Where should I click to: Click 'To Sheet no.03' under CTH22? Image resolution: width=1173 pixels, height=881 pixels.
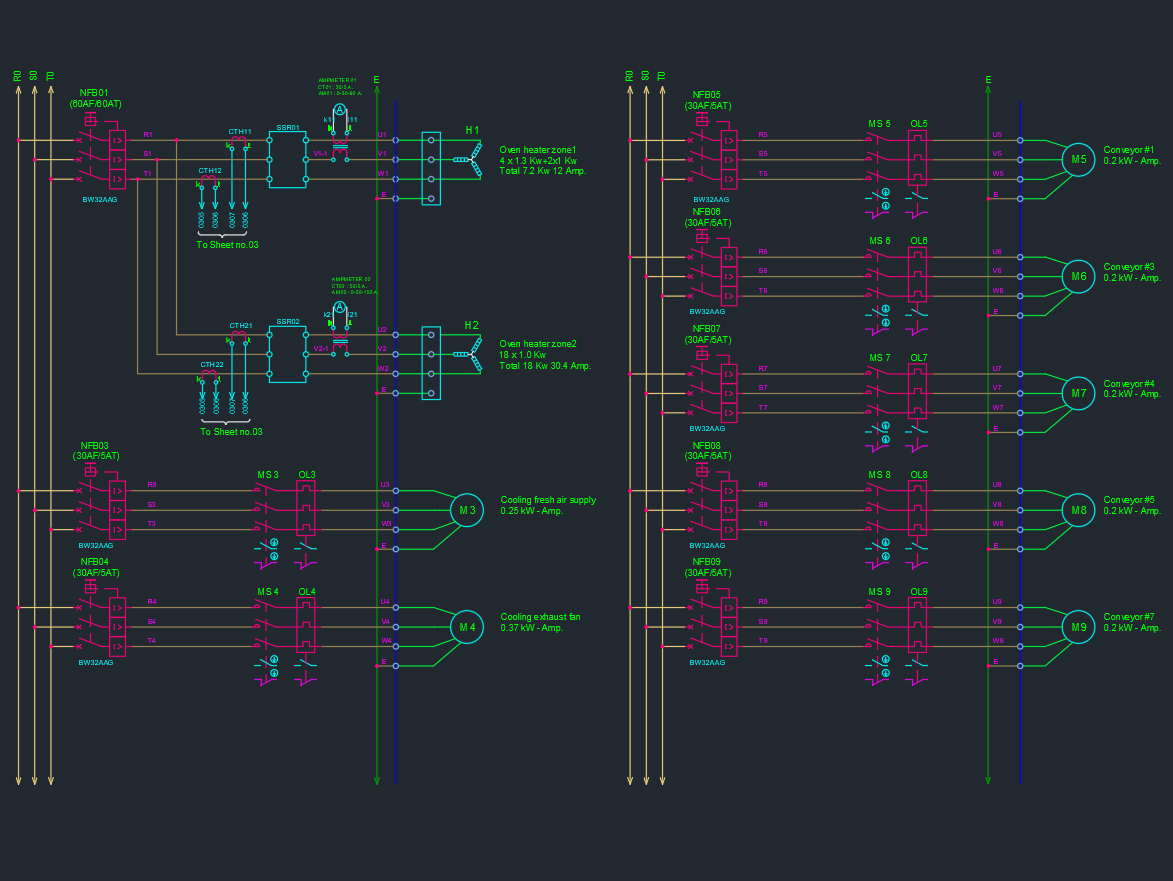pos(231,432)
